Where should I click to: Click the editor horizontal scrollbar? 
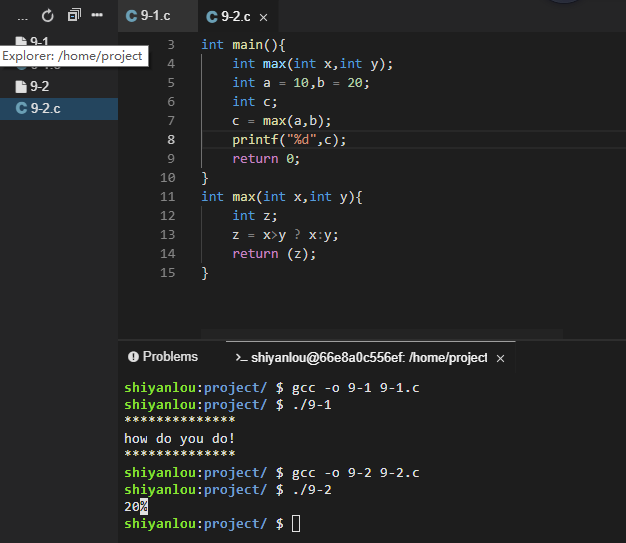(x=382, y=334)
